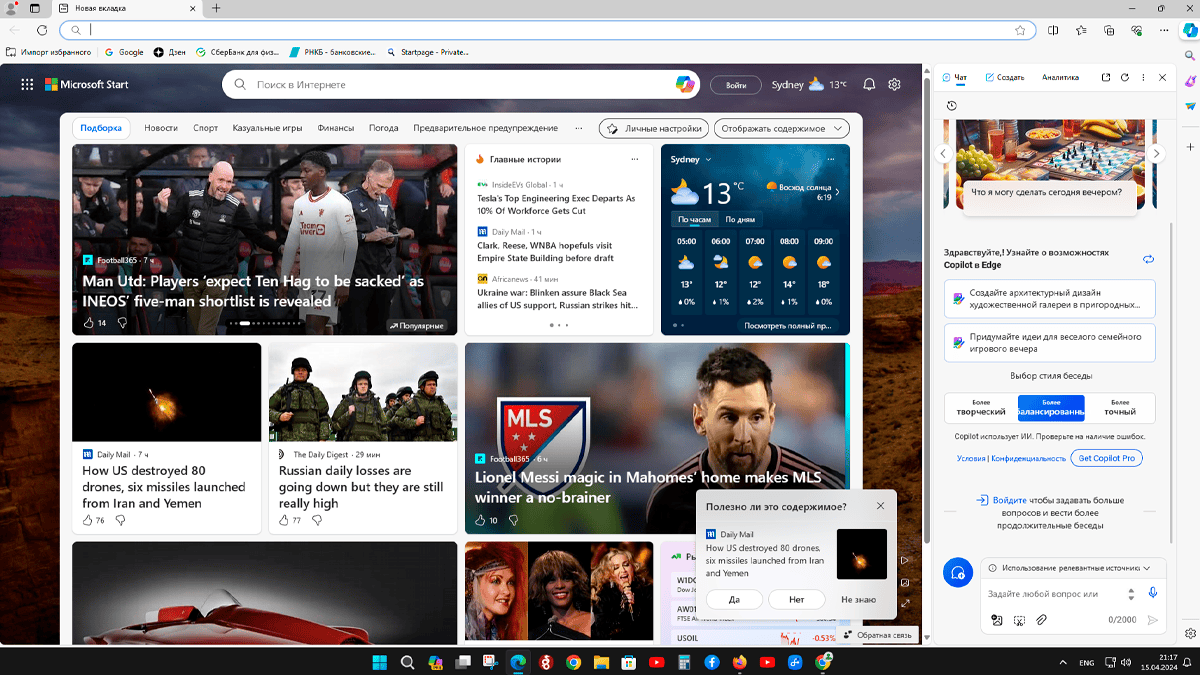Close the Полезно ли это содержимое popup
The width and height of the screenshot is (1200, 675).
880,506
